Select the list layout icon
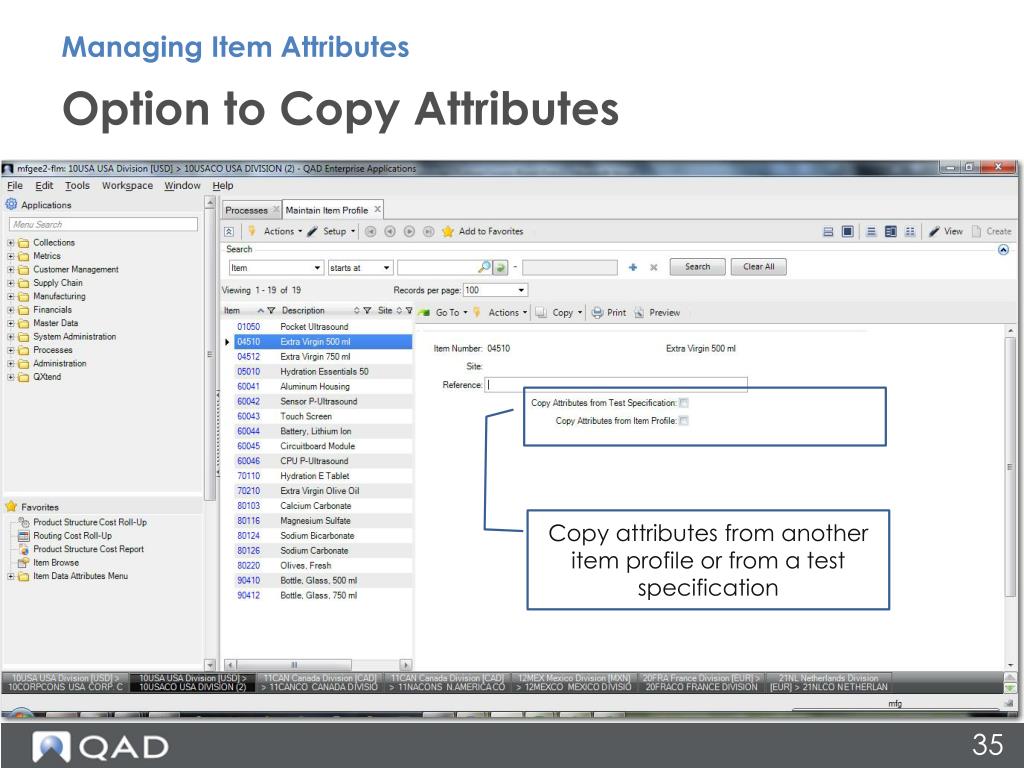The height and width of the screenshot is (768, 1024). tap(871, 231)
